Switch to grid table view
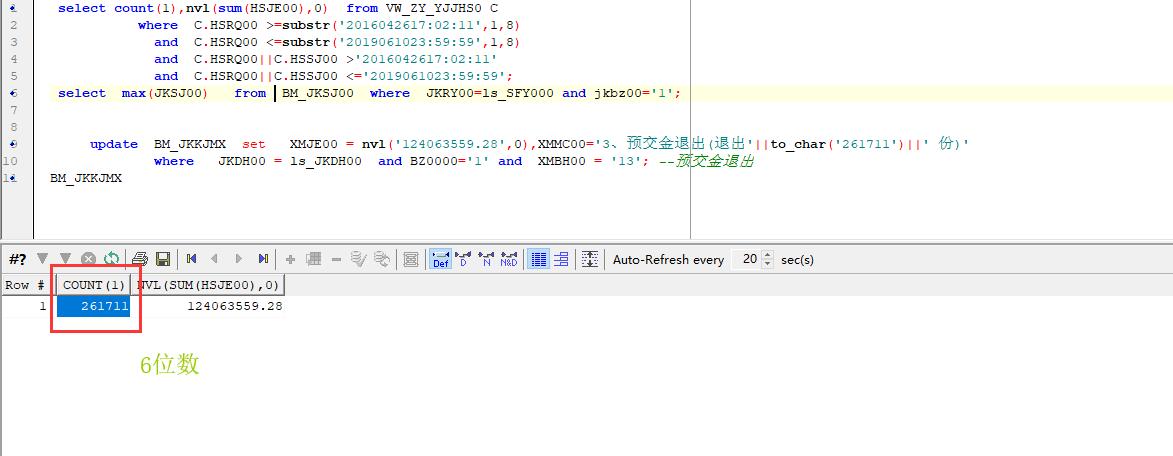1173x456 pixels. tap(538, 259)
